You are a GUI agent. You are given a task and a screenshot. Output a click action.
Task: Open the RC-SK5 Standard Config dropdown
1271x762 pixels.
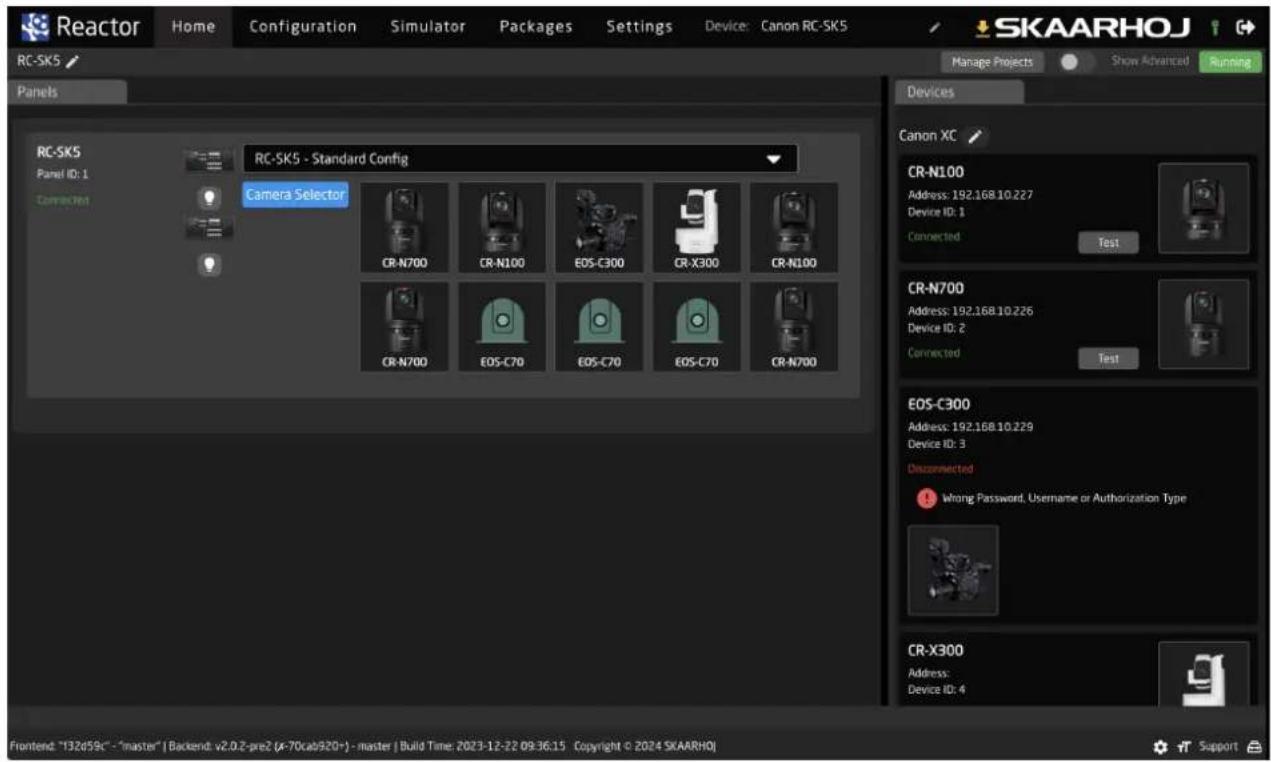pos(520,159)
